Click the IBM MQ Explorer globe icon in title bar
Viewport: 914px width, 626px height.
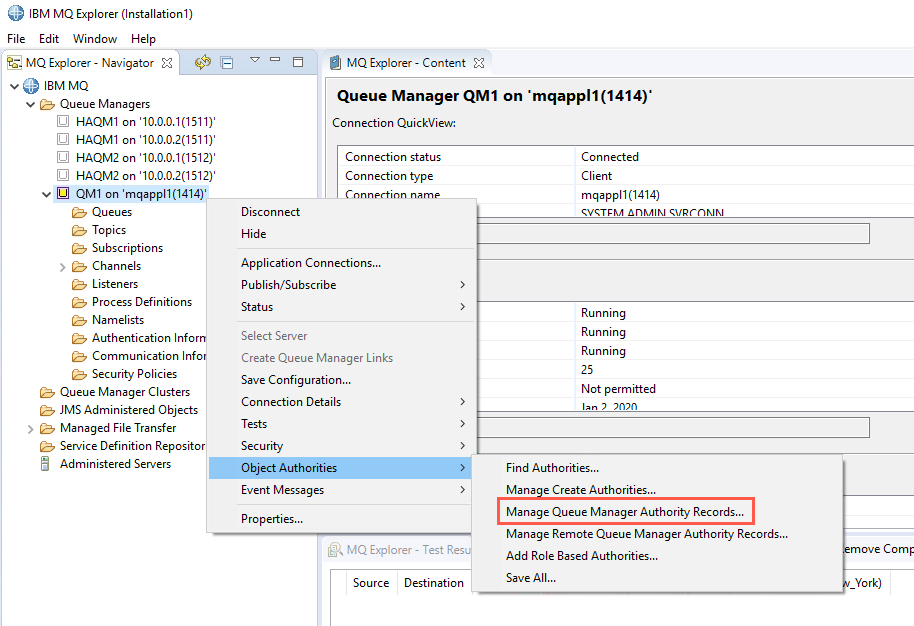coord(15,13)
